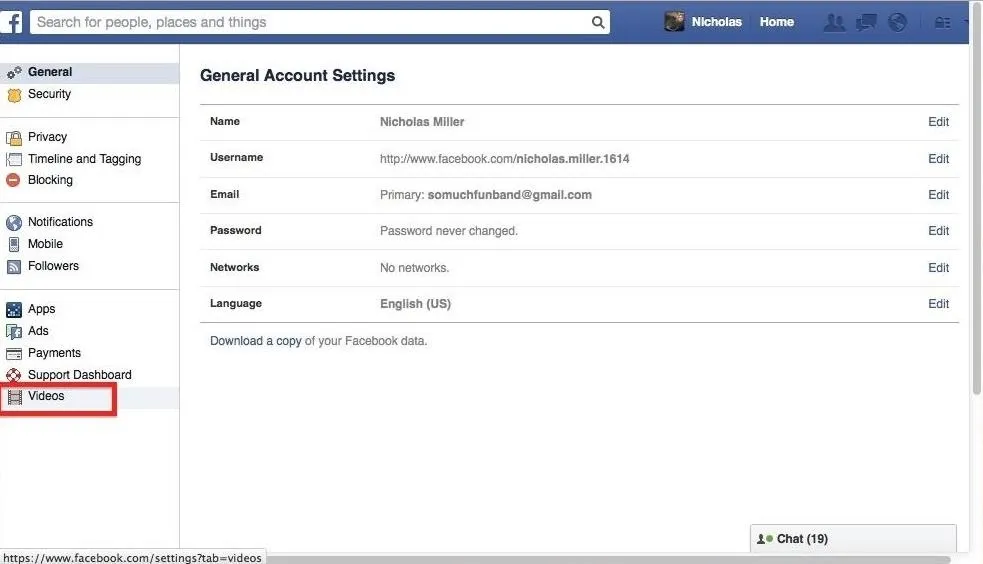Screen dimensions: 983x564
Task: Edit the Language row
Action: 938,304
